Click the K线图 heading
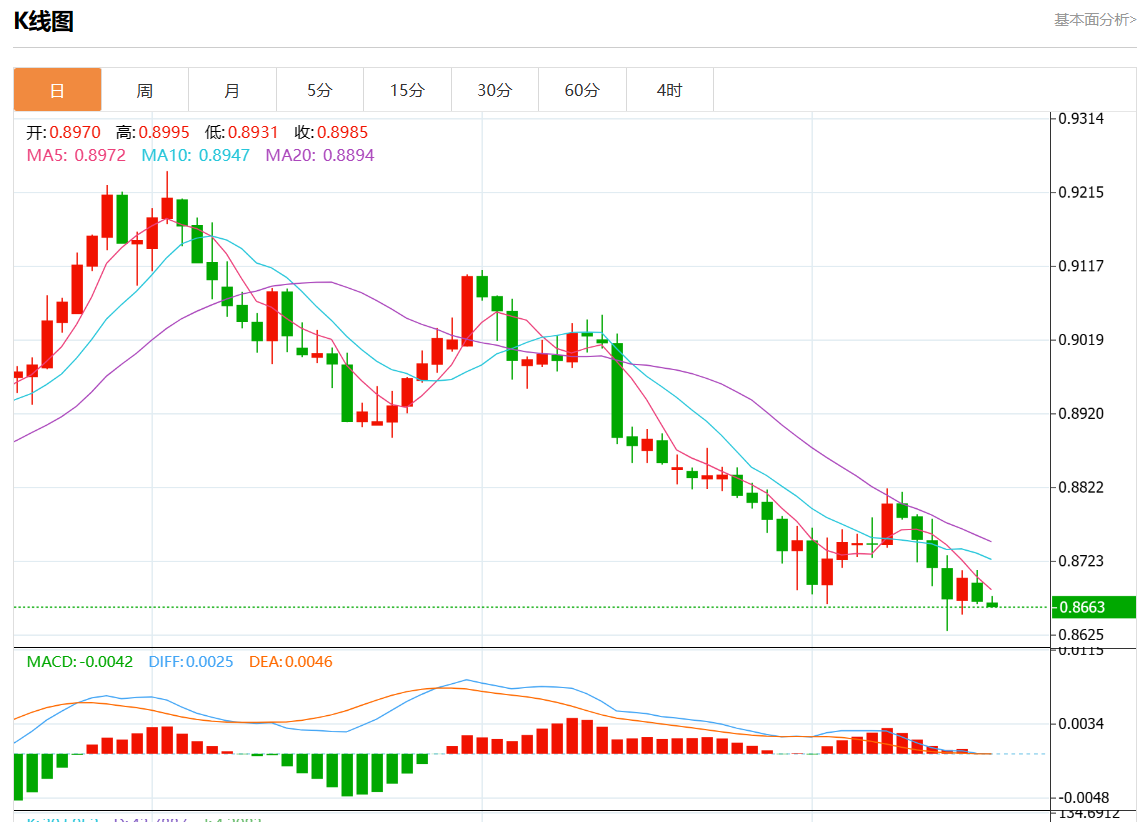The width and height of the screenshot is (1137, 822). click(x=44, y=21)
